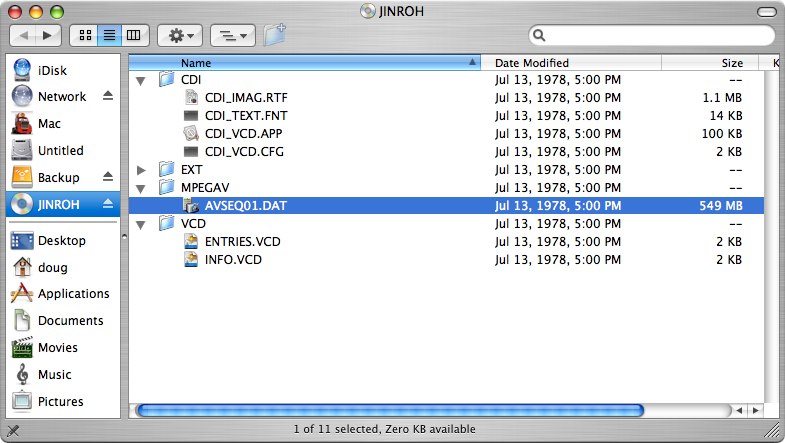
Task: Select the CDI_TEXT.FNT file
Action: click(x=246, y=116)
